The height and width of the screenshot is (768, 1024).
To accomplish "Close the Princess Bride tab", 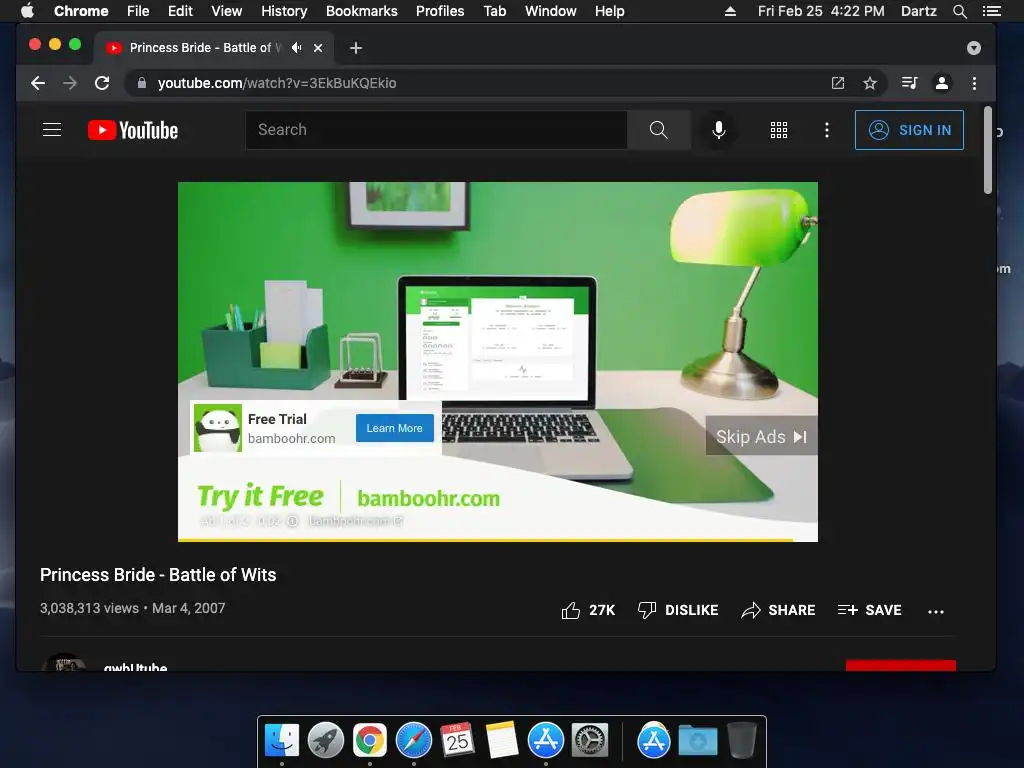I will [x=318, y=48].
